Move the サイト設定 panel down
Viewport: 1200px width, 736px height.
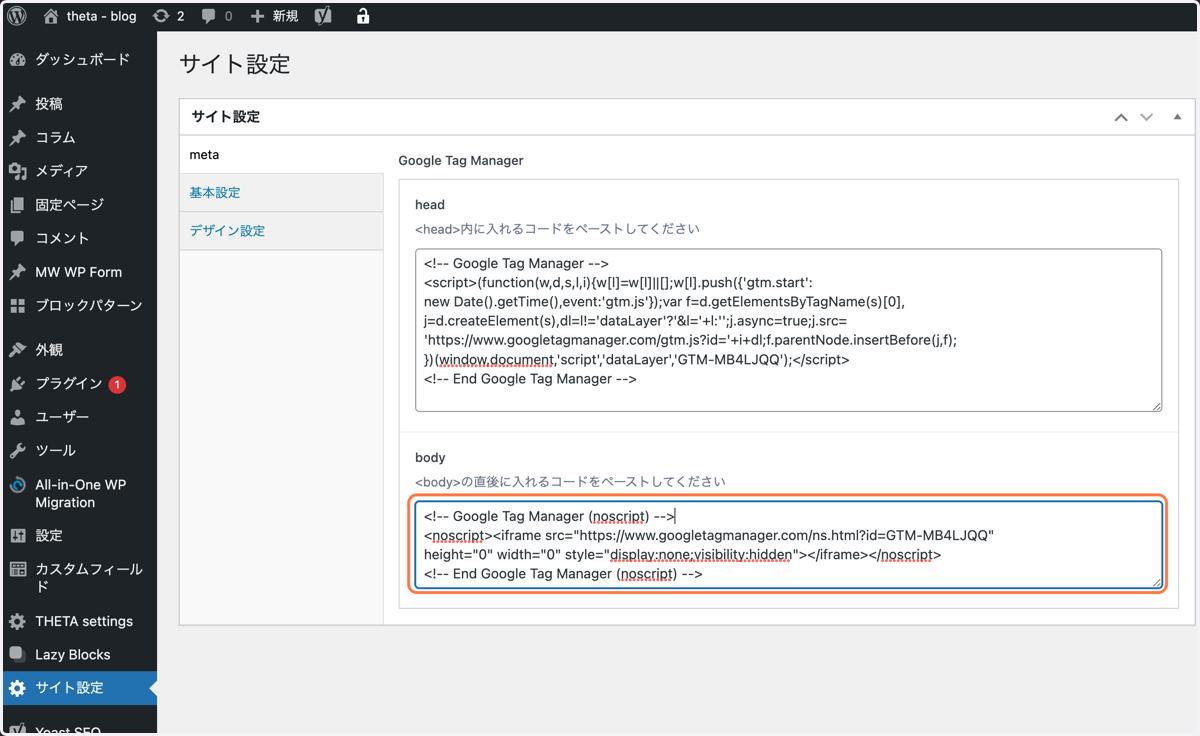coord(1147,118)
